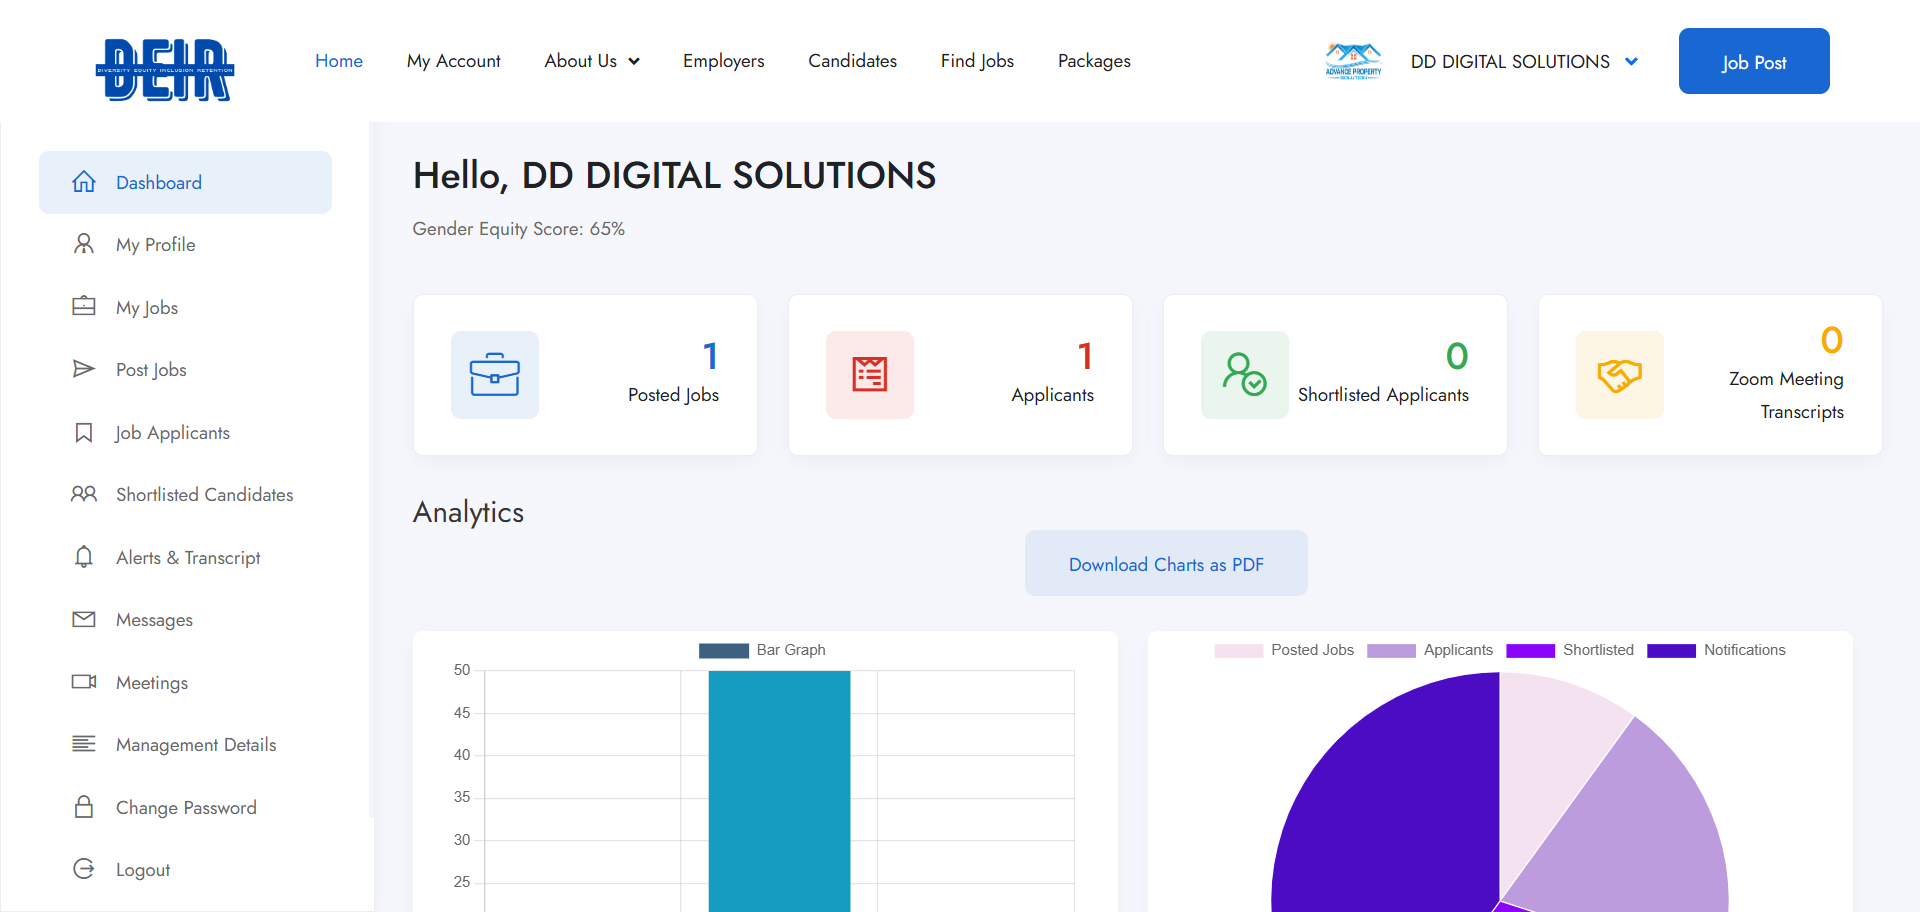1920x912 pixels.
Task: Click the Alerts & Transcript bell icon
Action: point(84,557)
